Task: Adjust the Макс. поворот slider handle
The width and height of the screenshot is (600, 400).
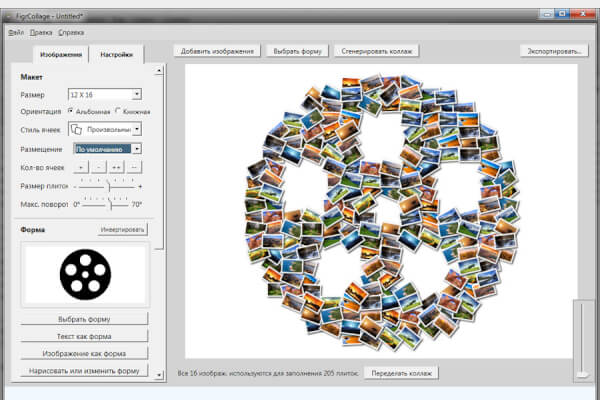Action: tap(111, 205)
